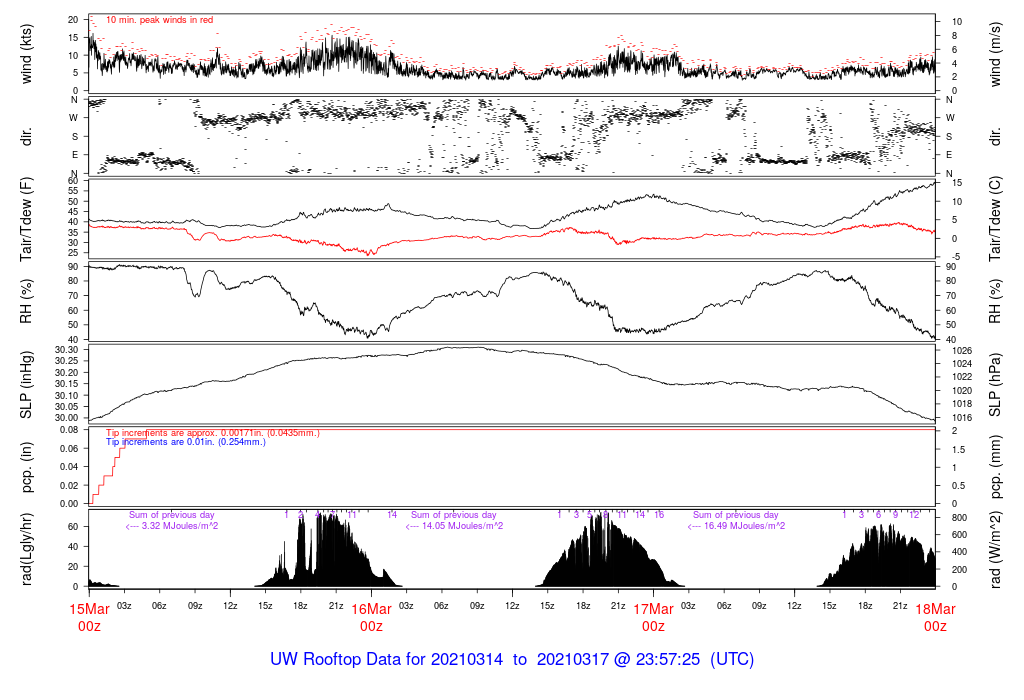The width and height of the screenshot is (1024, 700).
Task: Click the '0.08' precipitation tick label
Action: 69,430
